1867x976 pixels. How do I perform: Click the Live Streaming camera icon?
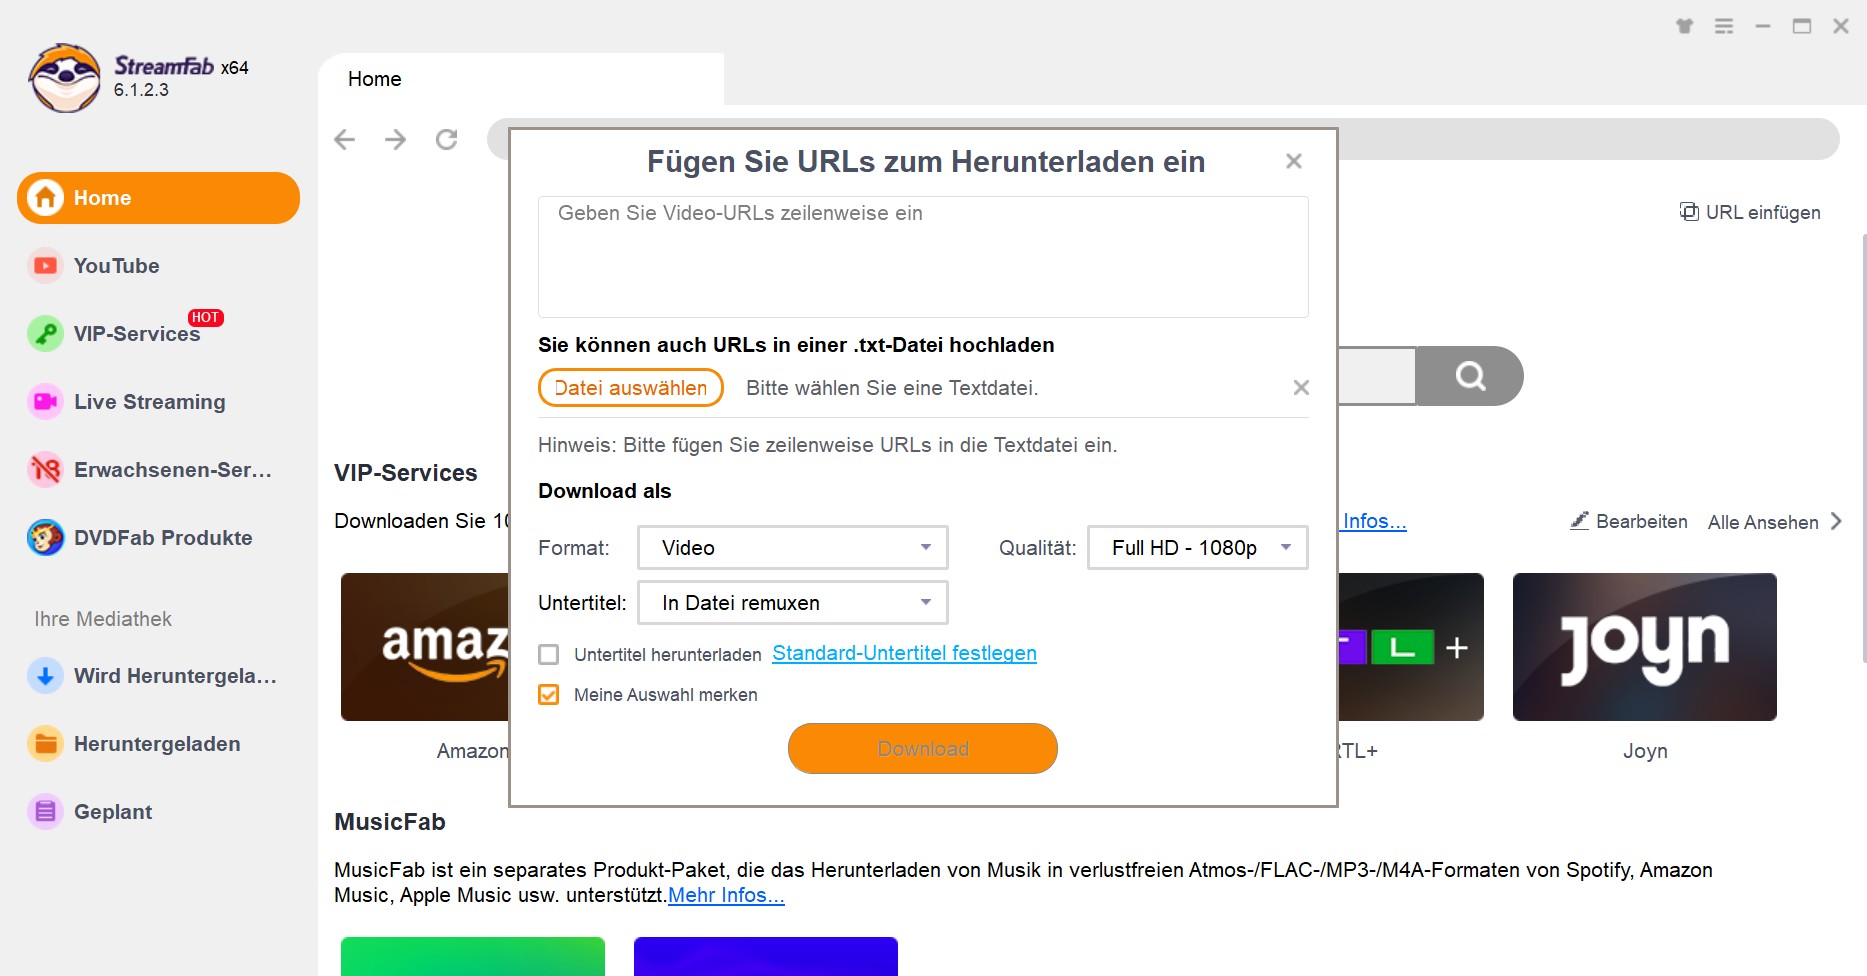(x=45, y=402)
